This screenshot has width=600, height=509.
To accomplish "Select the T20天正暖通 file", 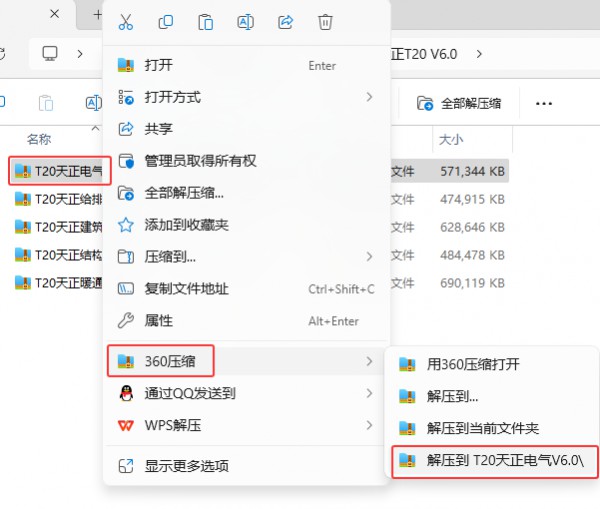I will tap(58, 283).
